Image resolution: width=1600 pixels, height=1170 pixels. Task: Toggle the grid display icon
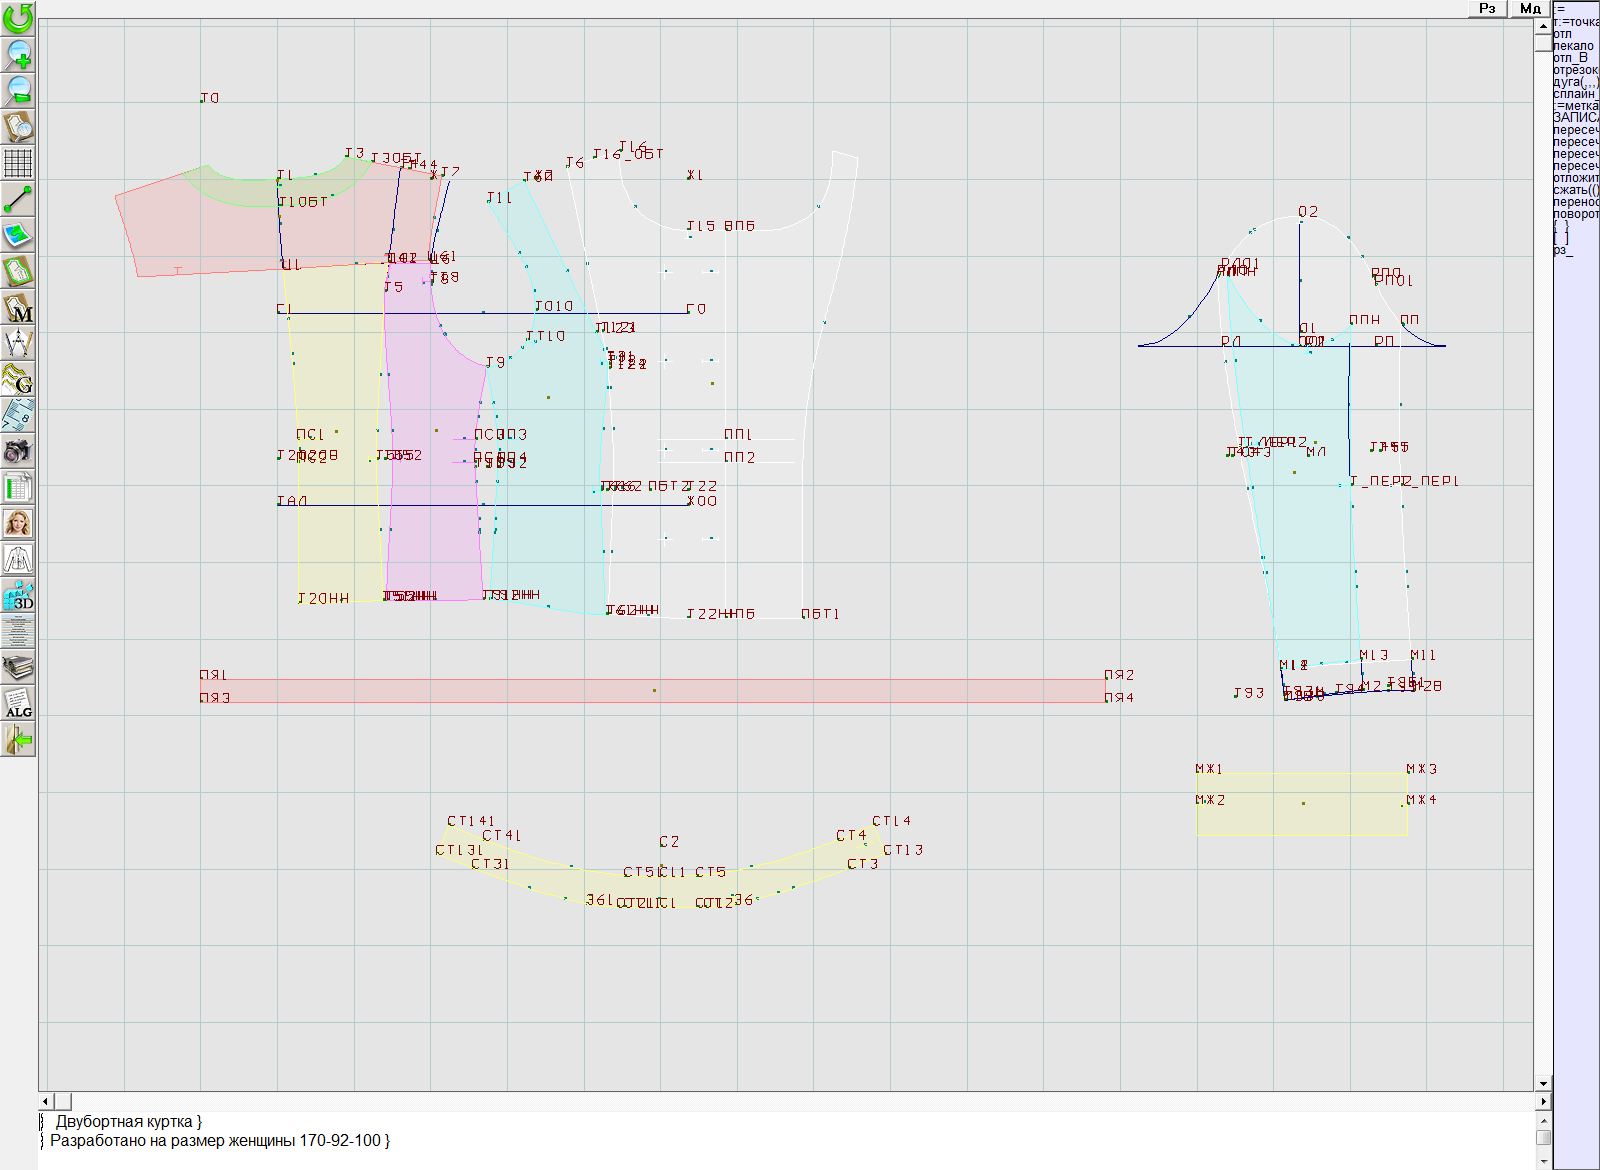click(18, 162)
